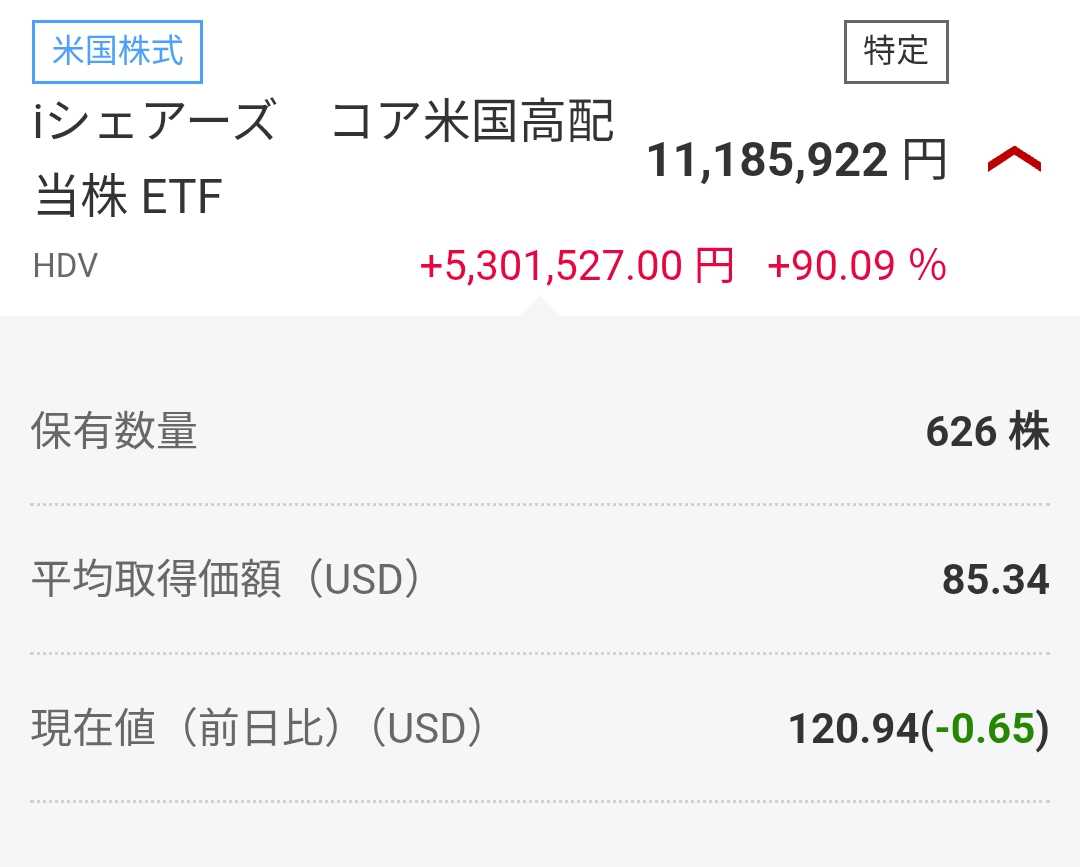The width and height of the screenshot is (1080, 867).
Task: Tap the +5,301,527.00 円 profit figure
Action: pyautogui.click(x=576, y=266)
